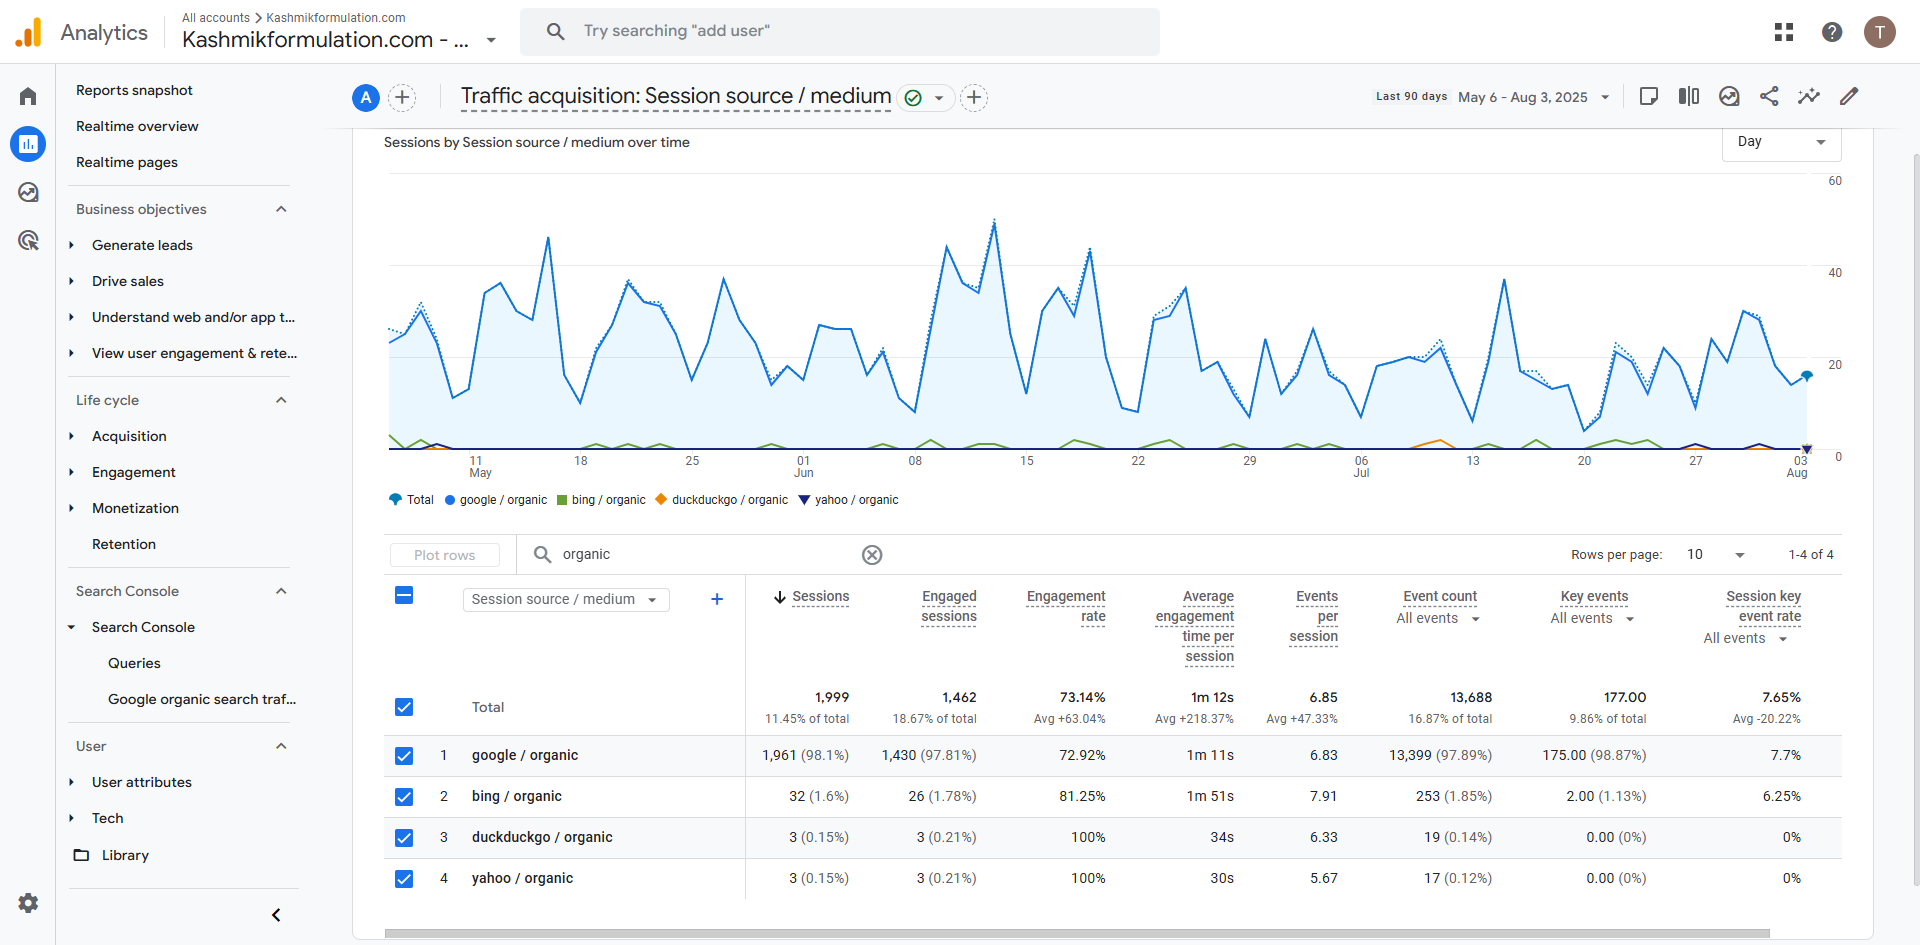The height and width of the screenshot is (945, 1920).
Task: Toggle the select-all rows checkbox
Action: [x=404, y=596]
